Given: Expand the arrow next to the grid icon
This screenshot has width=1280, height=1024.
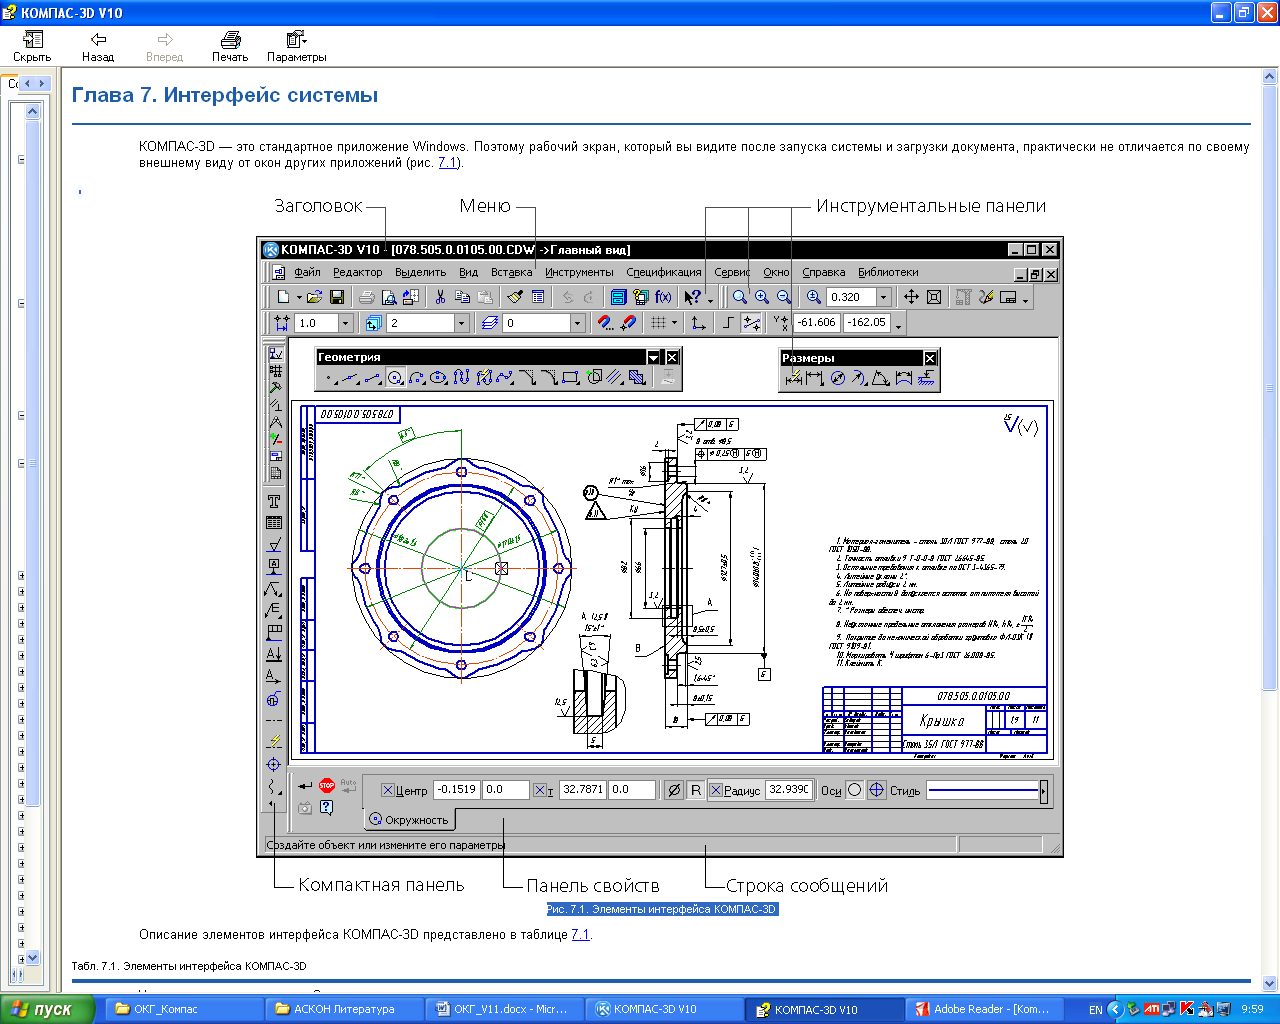Looking at the screenshot, I should point(675,323).
